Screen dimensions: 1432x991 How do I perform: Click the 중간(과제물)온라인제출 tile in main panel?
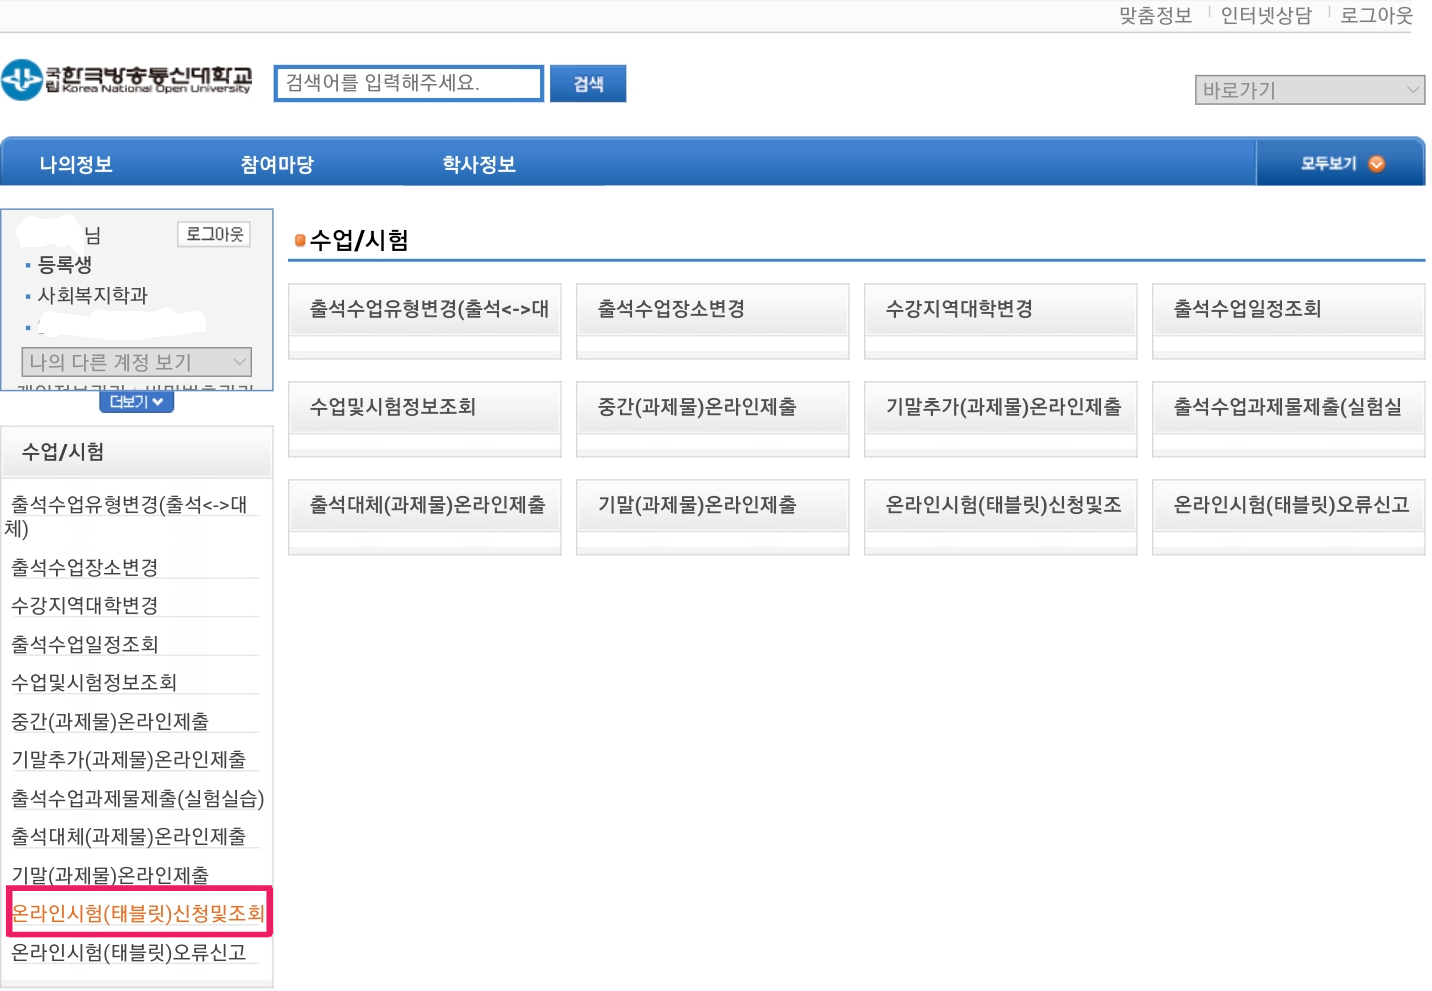pos(713,419)
